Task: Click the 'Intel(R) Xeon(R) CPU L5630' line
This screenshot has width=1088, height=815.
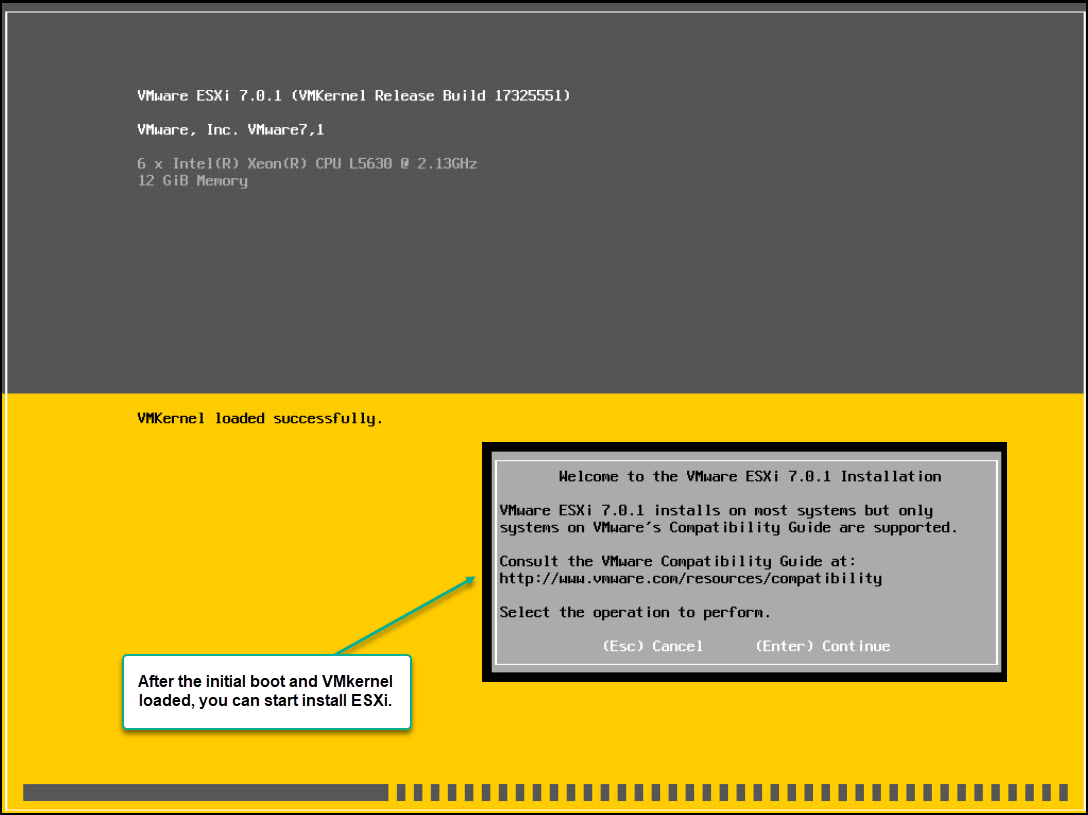Action: pos(307,164)
